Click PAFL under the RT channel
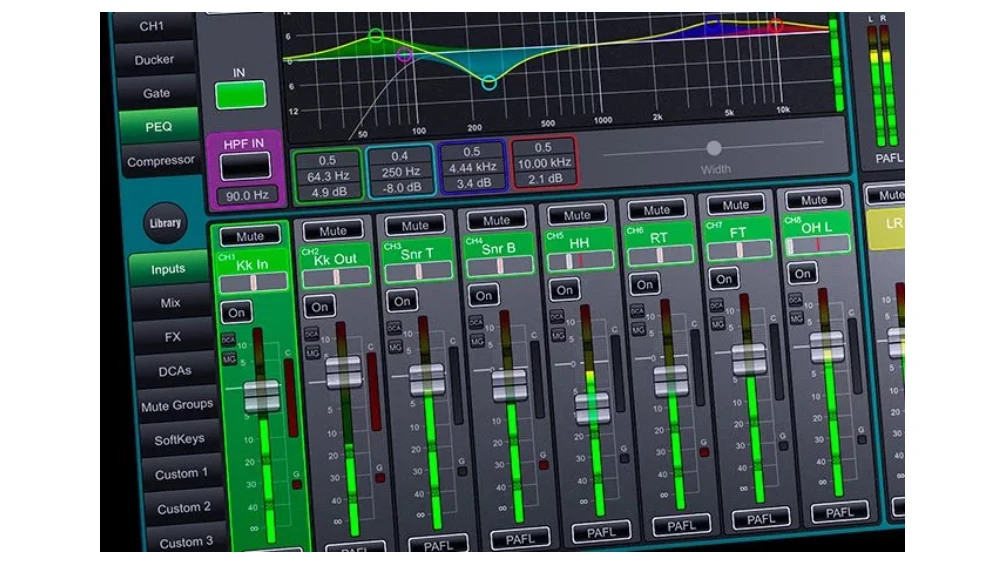This screenshot has height=569, width=1000. tap(681, 526)
